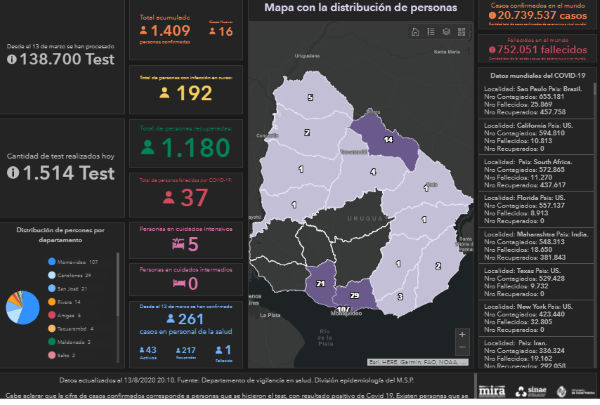This screenshot has height=405, width=600.
Task: Click the footer update note dated 13/8/2020 20:10
Action: tap(236, 381)
